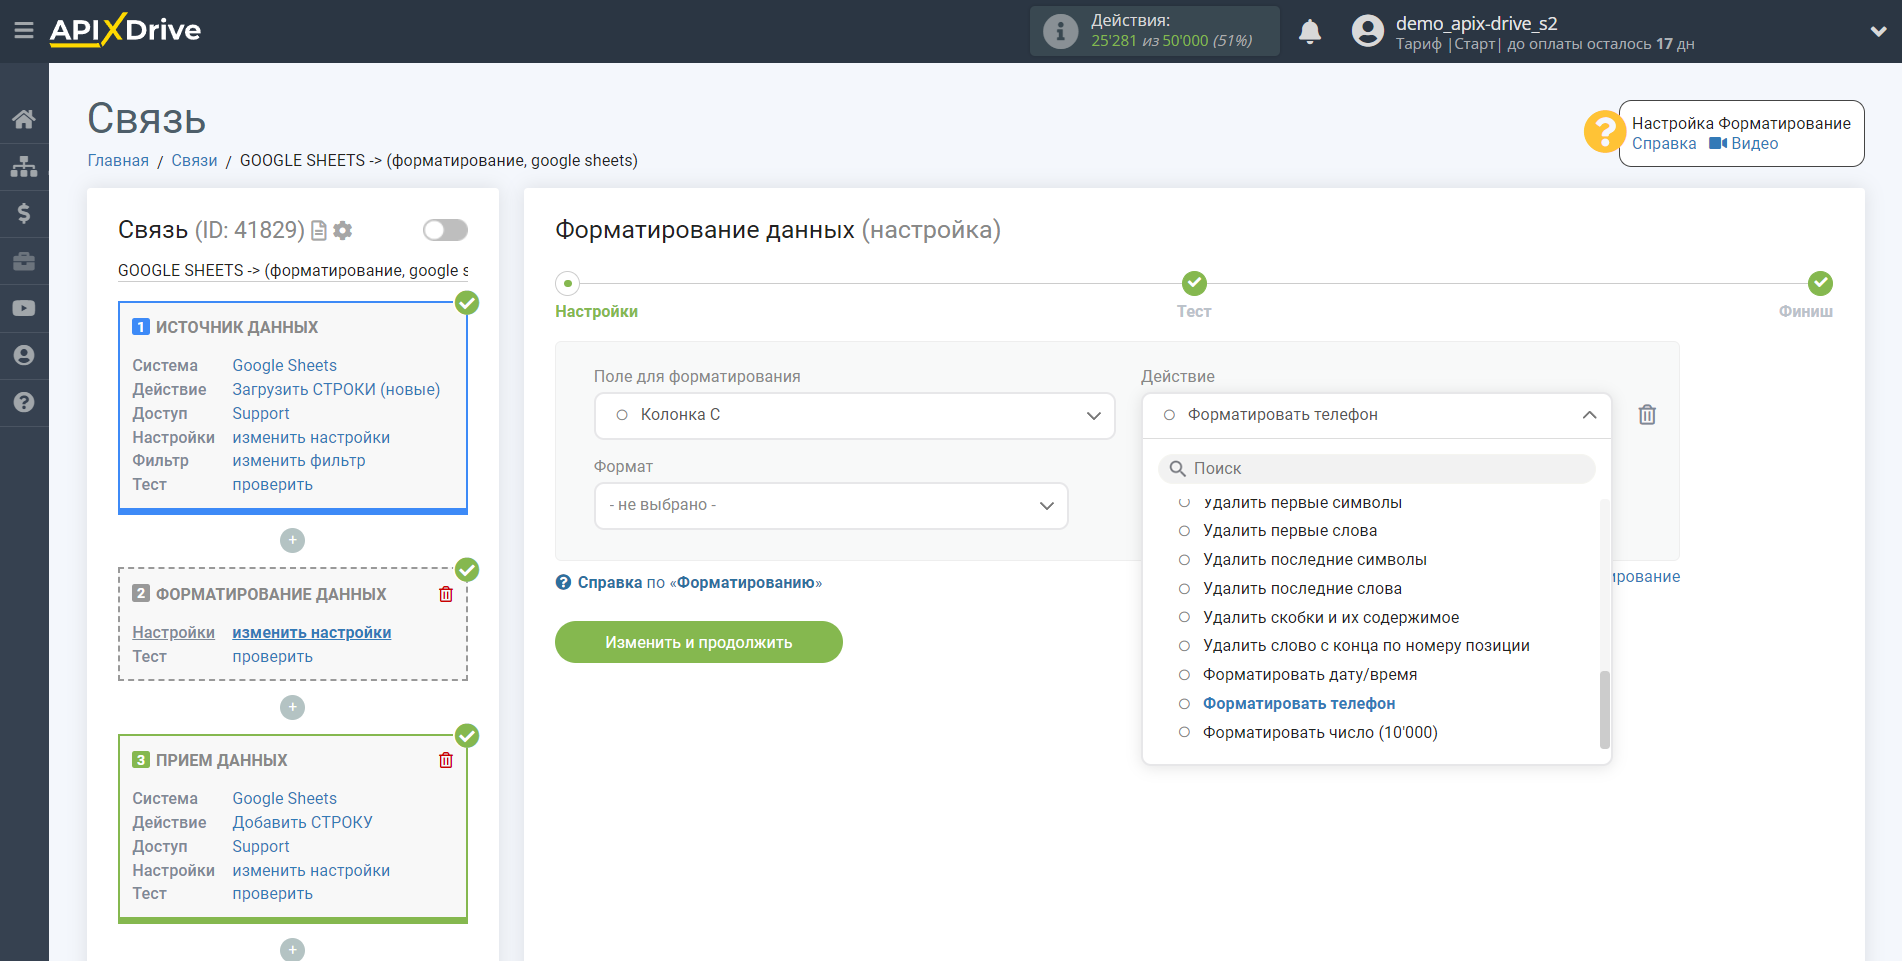Delete the formatting row with trash icon
The width and height of the screenshot is (1902, 961).
click(1647, 415)
